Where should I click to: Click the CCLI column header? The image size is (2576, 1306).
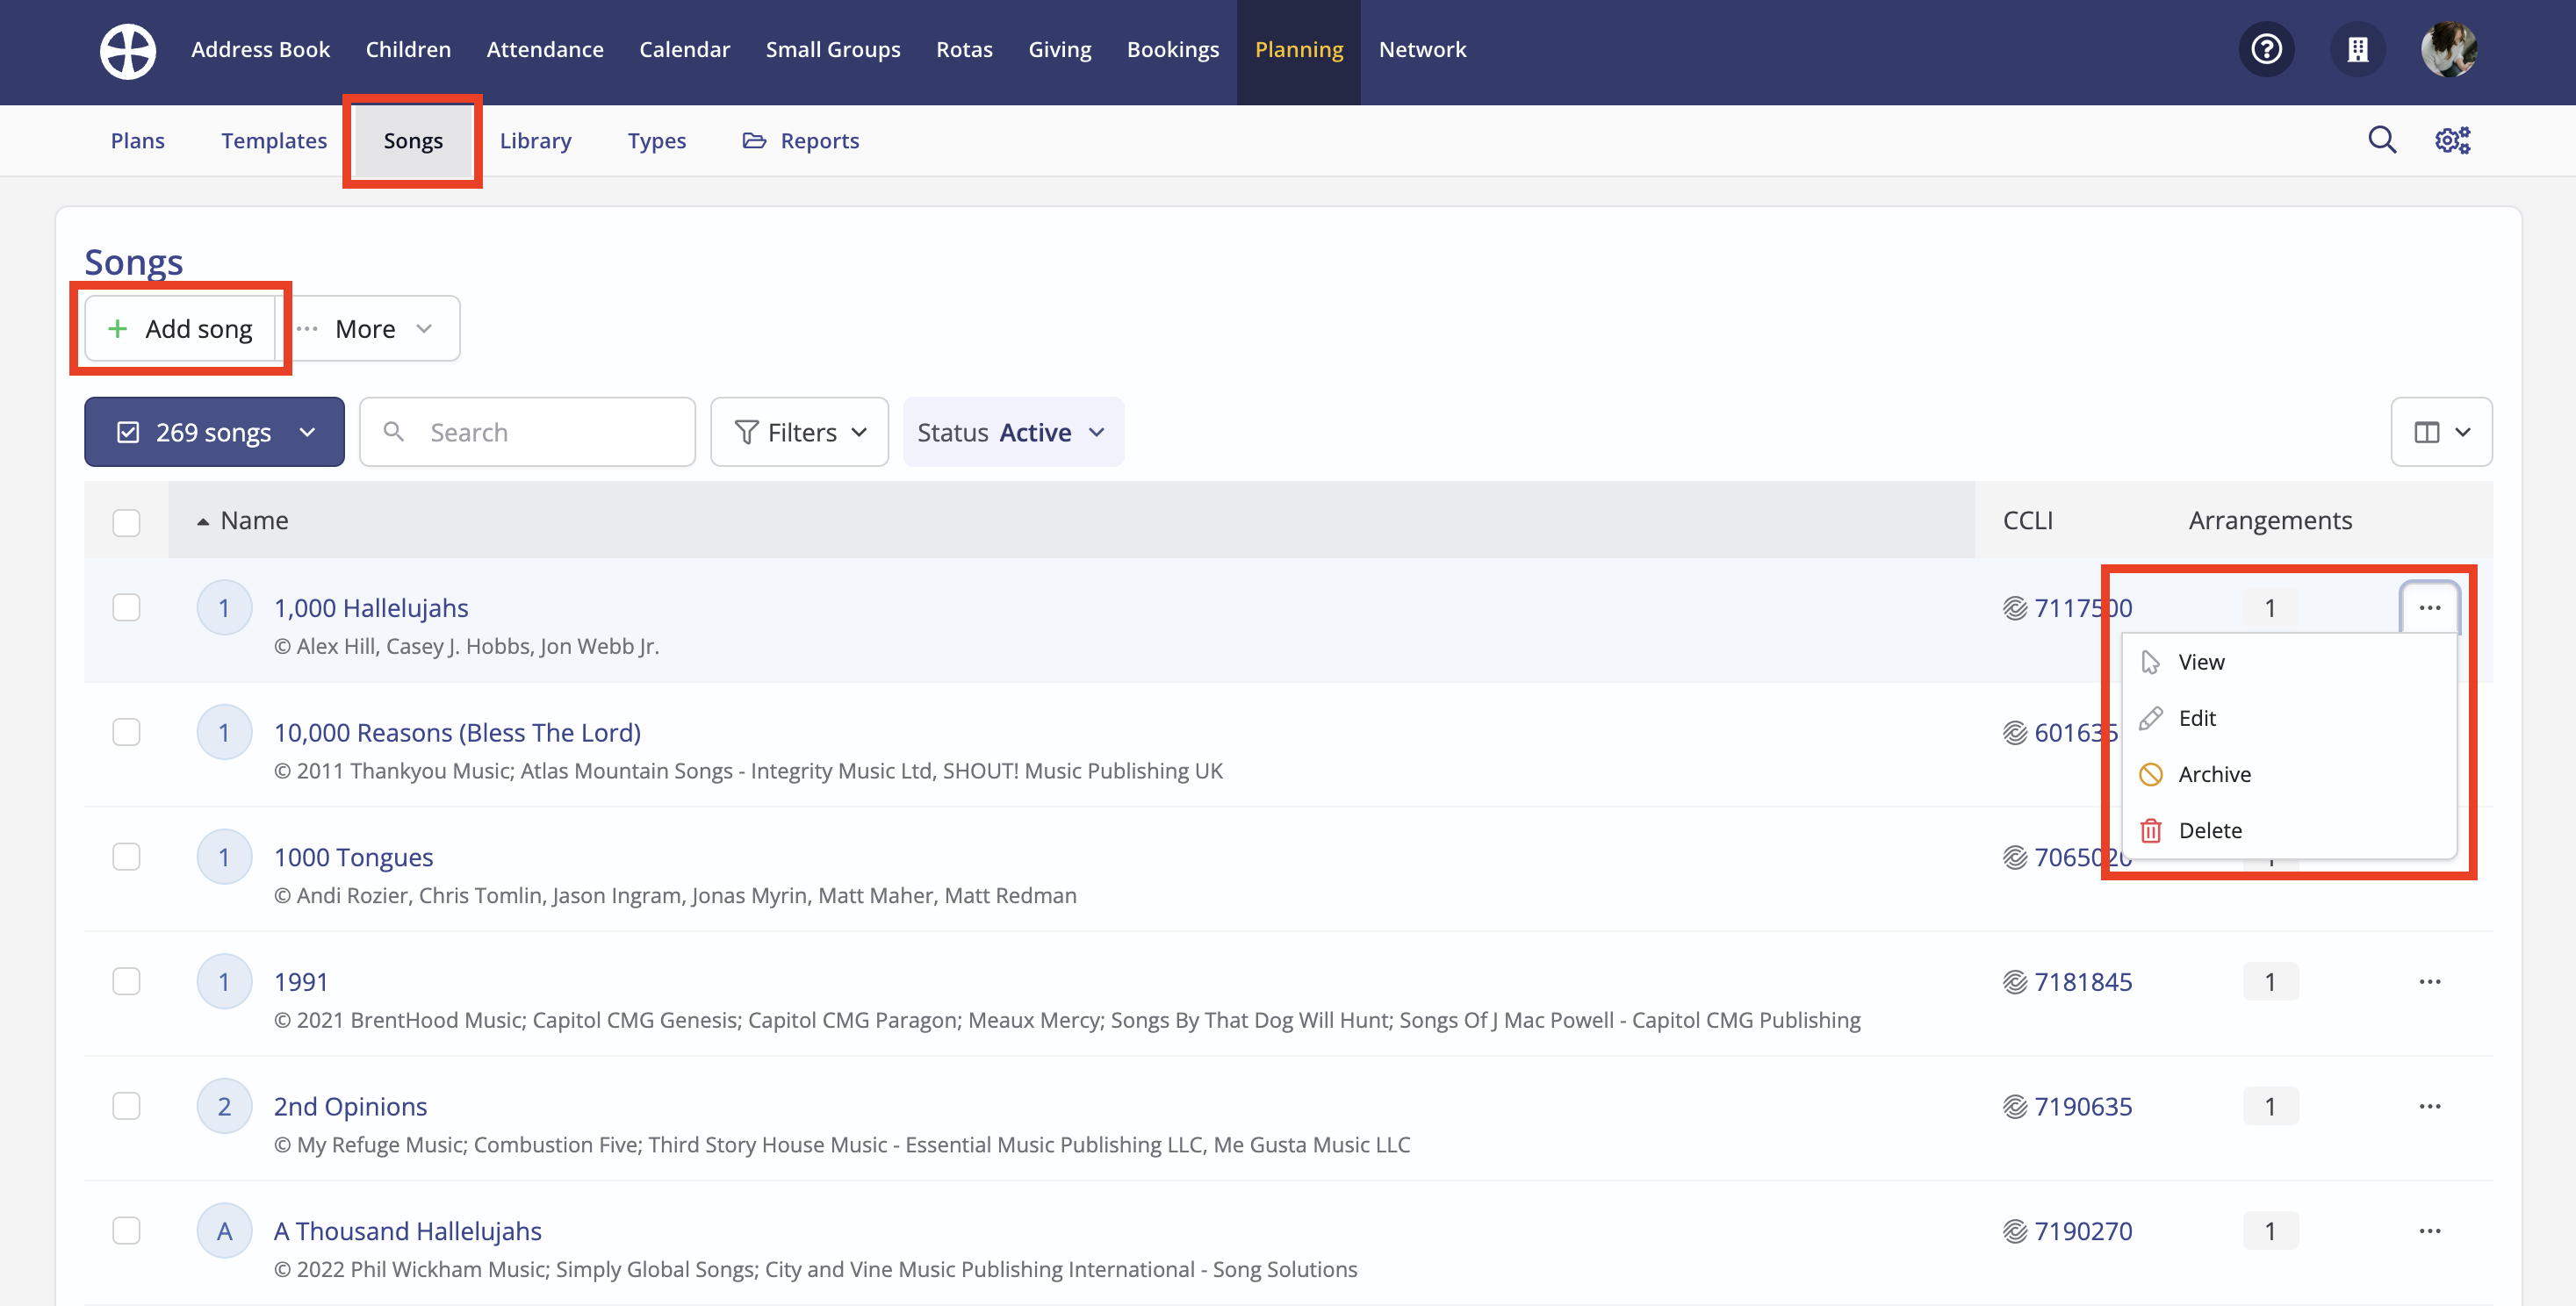pyautogui.click(x=2027, y=521)
